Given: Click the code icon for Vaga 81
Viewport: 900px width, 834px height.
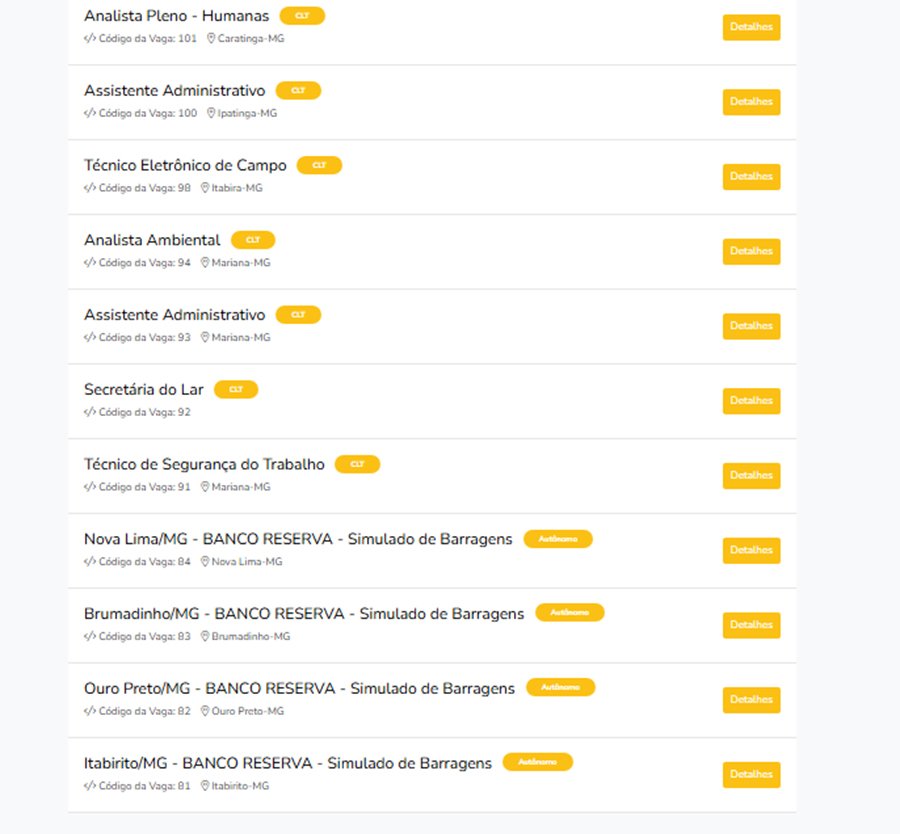Looking at the screenshot, I should click(x=90, y=785).
